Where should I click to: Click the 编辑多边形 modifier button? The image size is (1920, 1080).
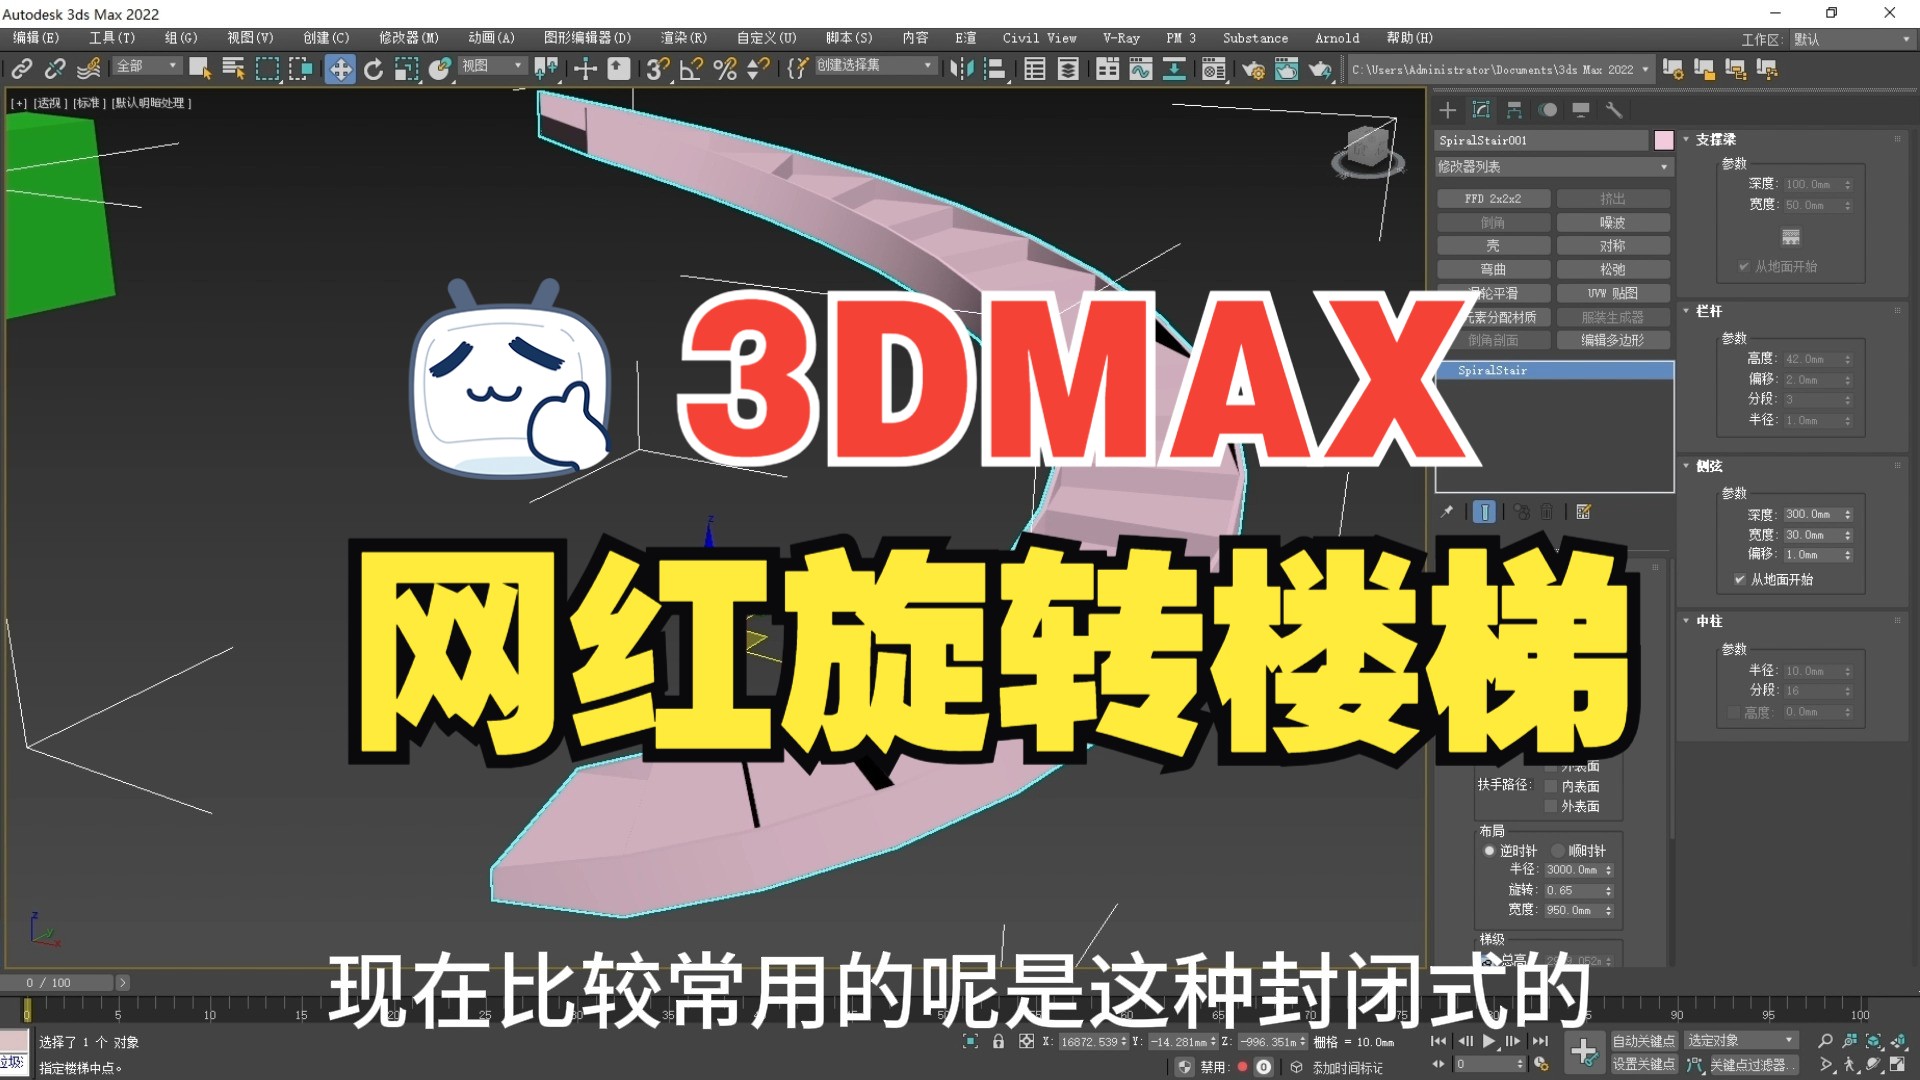point(1614,340)
